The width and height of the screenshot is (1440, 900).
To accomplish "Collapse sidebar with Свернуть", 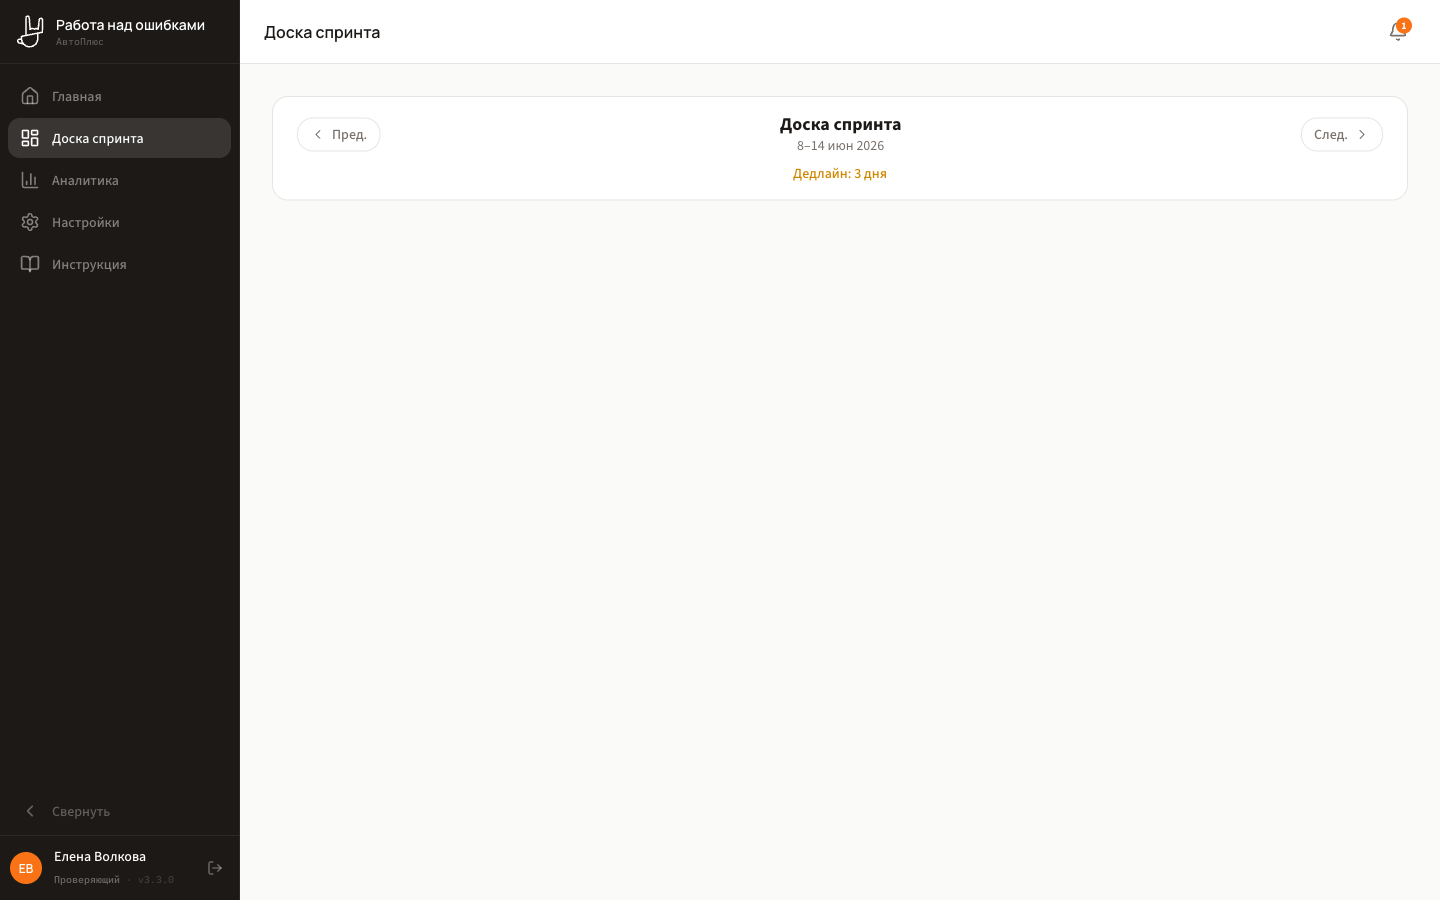I will coord(119,811).
